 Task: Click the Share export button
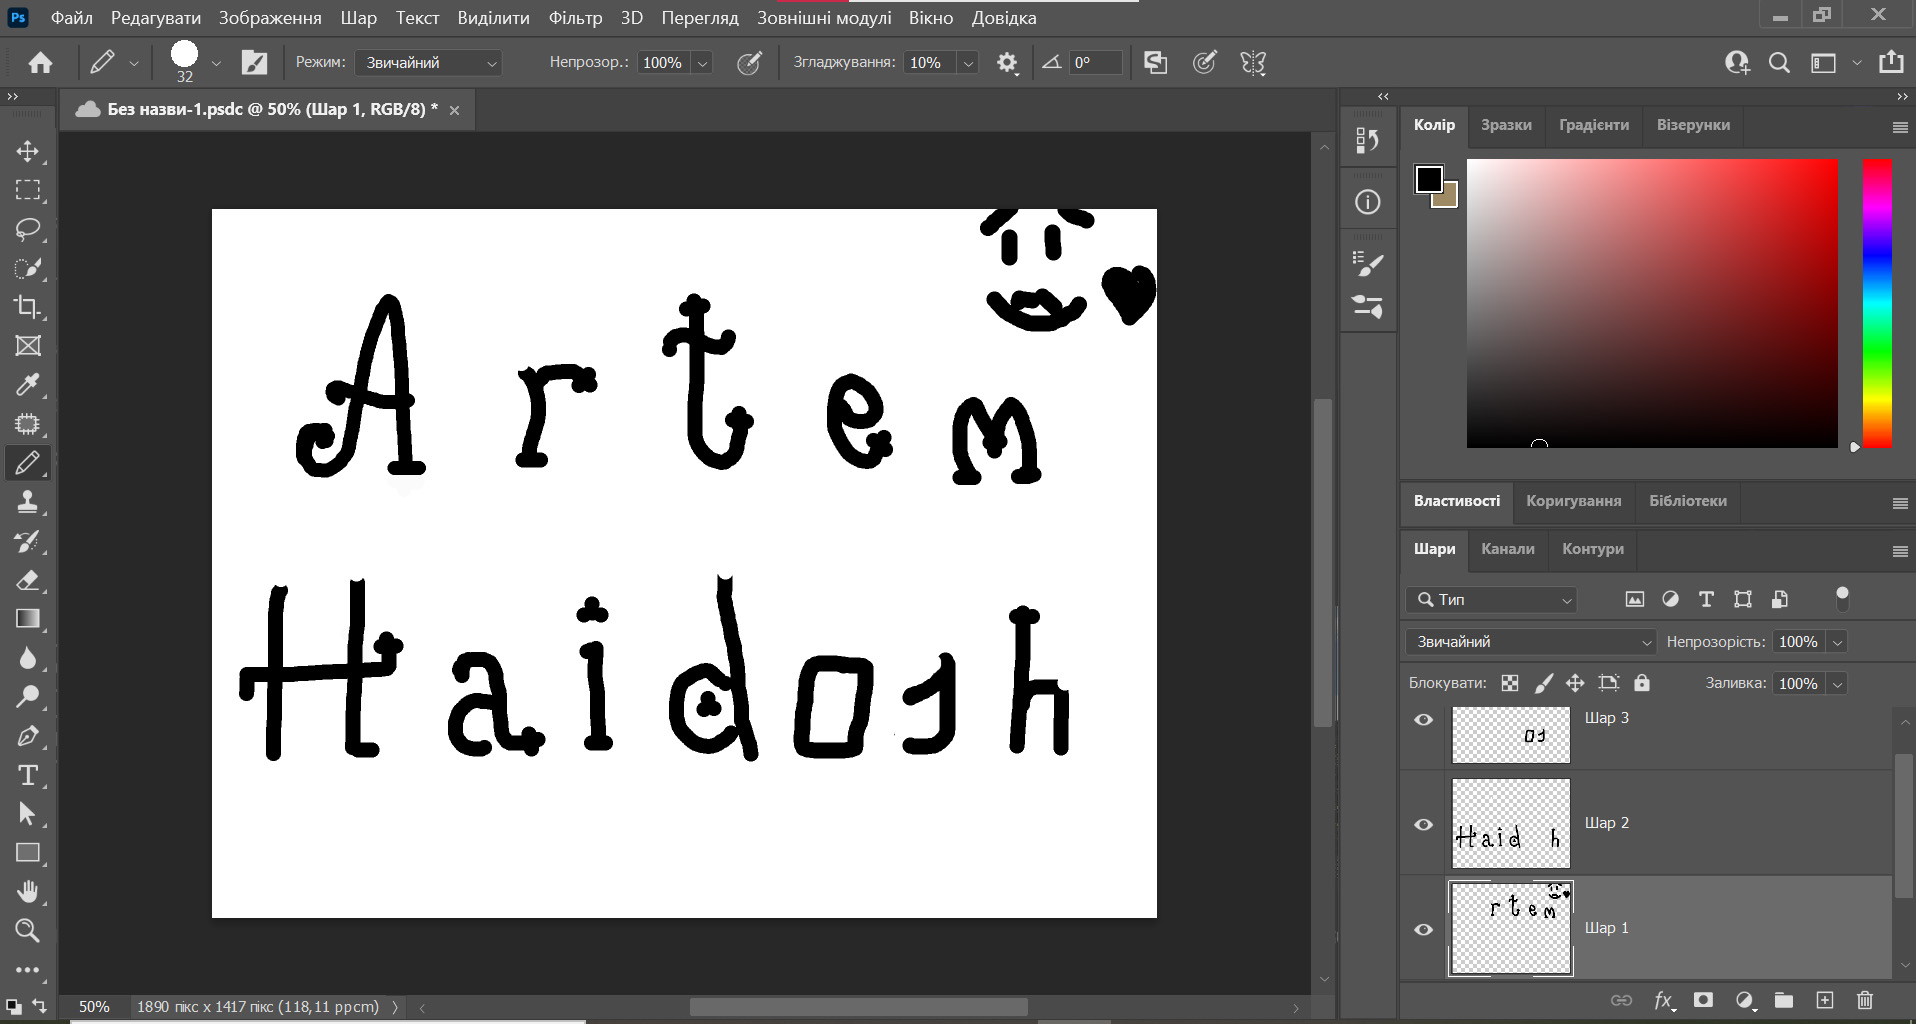(1891, 62)
